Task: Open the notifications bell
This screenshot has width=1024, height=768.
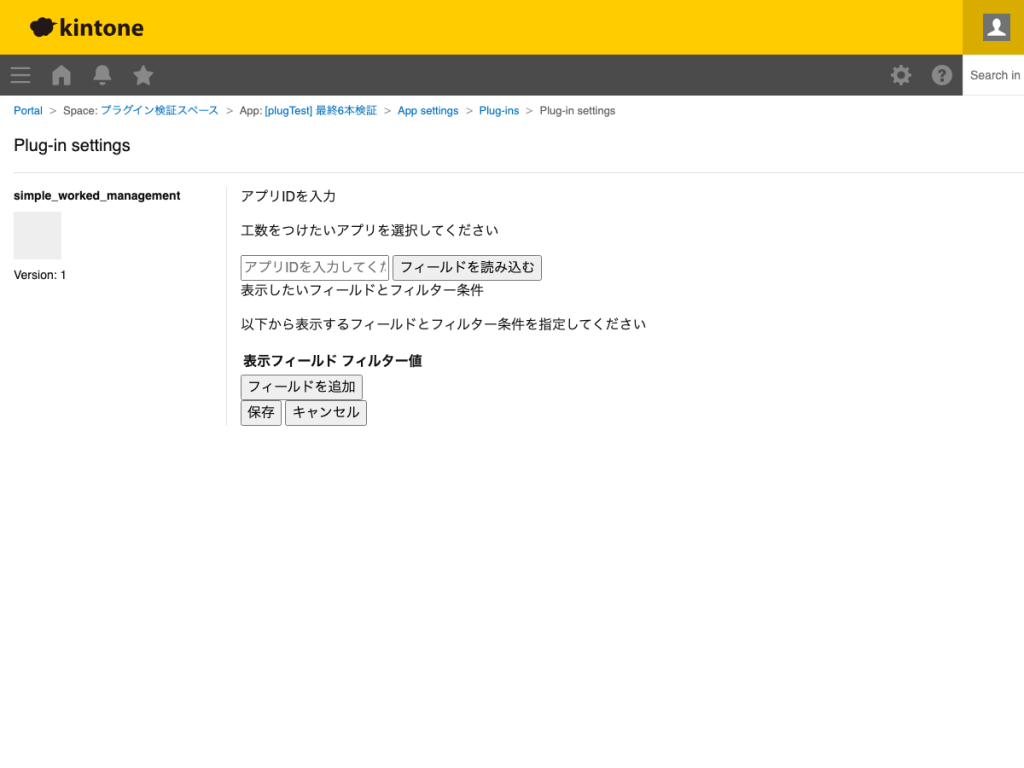Action: pos(102,75)
